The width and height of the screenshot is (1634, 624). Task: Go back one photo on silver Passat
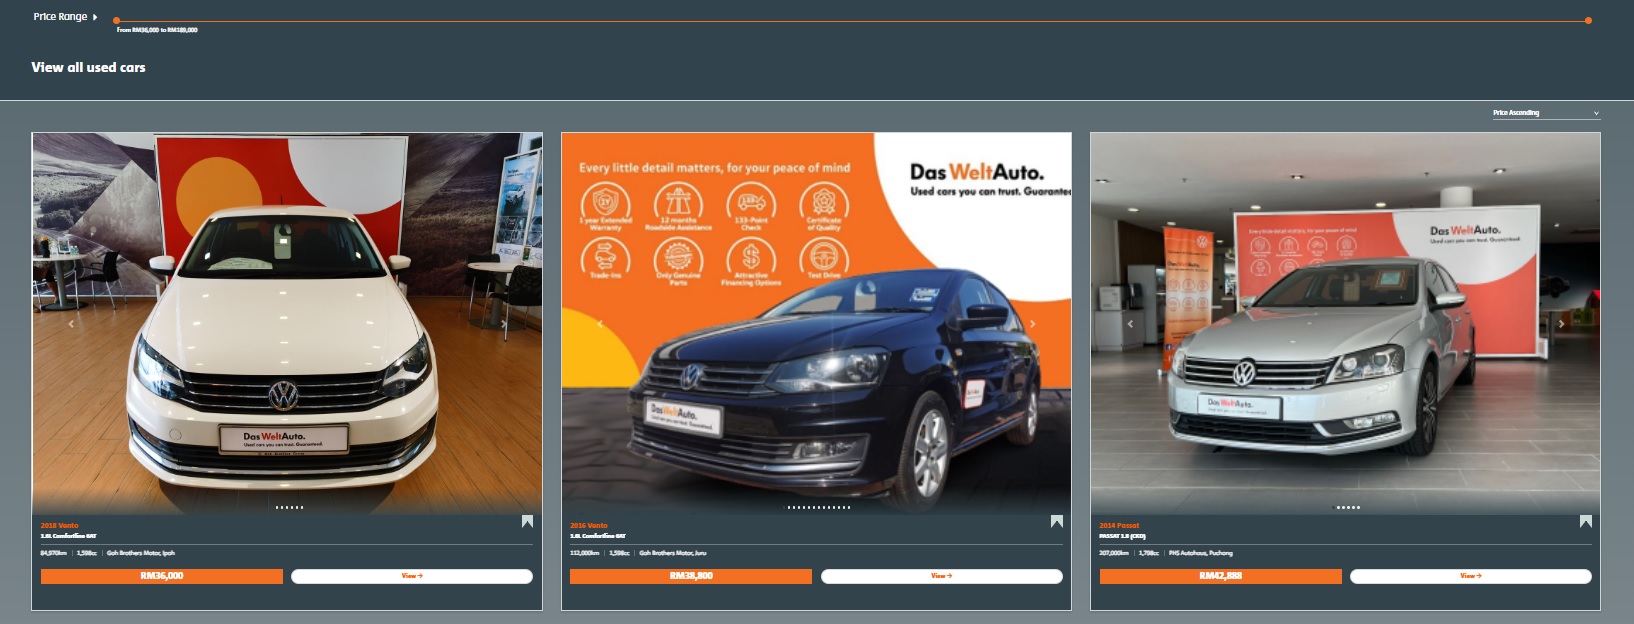point(1130,324)
